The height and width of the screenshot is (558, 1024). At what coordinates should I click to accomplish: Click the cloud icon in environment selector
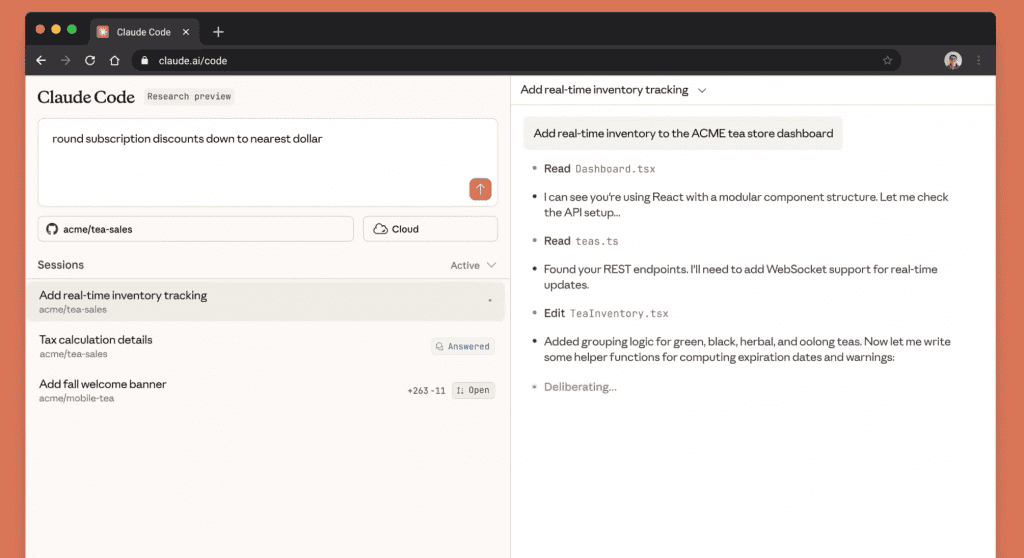pyautogui.click(x=380, y=229)
